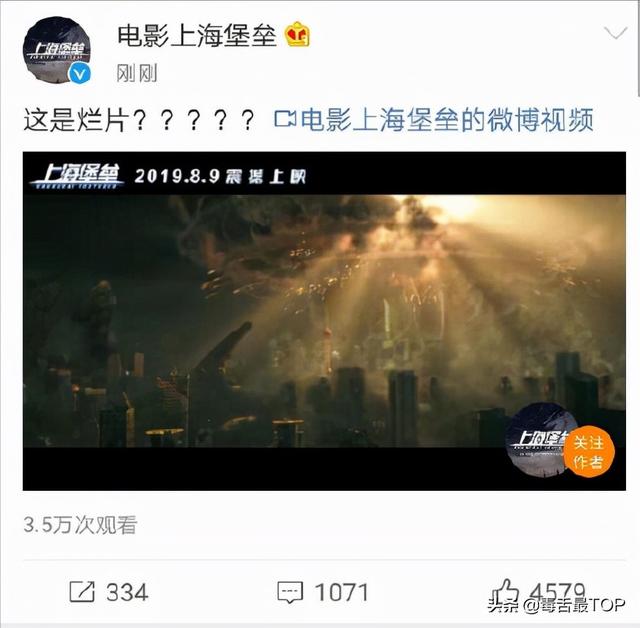This screenshot has width=640, height=628.
Task: Click the 3.5万次观看 view count
Action: (80, 525)
